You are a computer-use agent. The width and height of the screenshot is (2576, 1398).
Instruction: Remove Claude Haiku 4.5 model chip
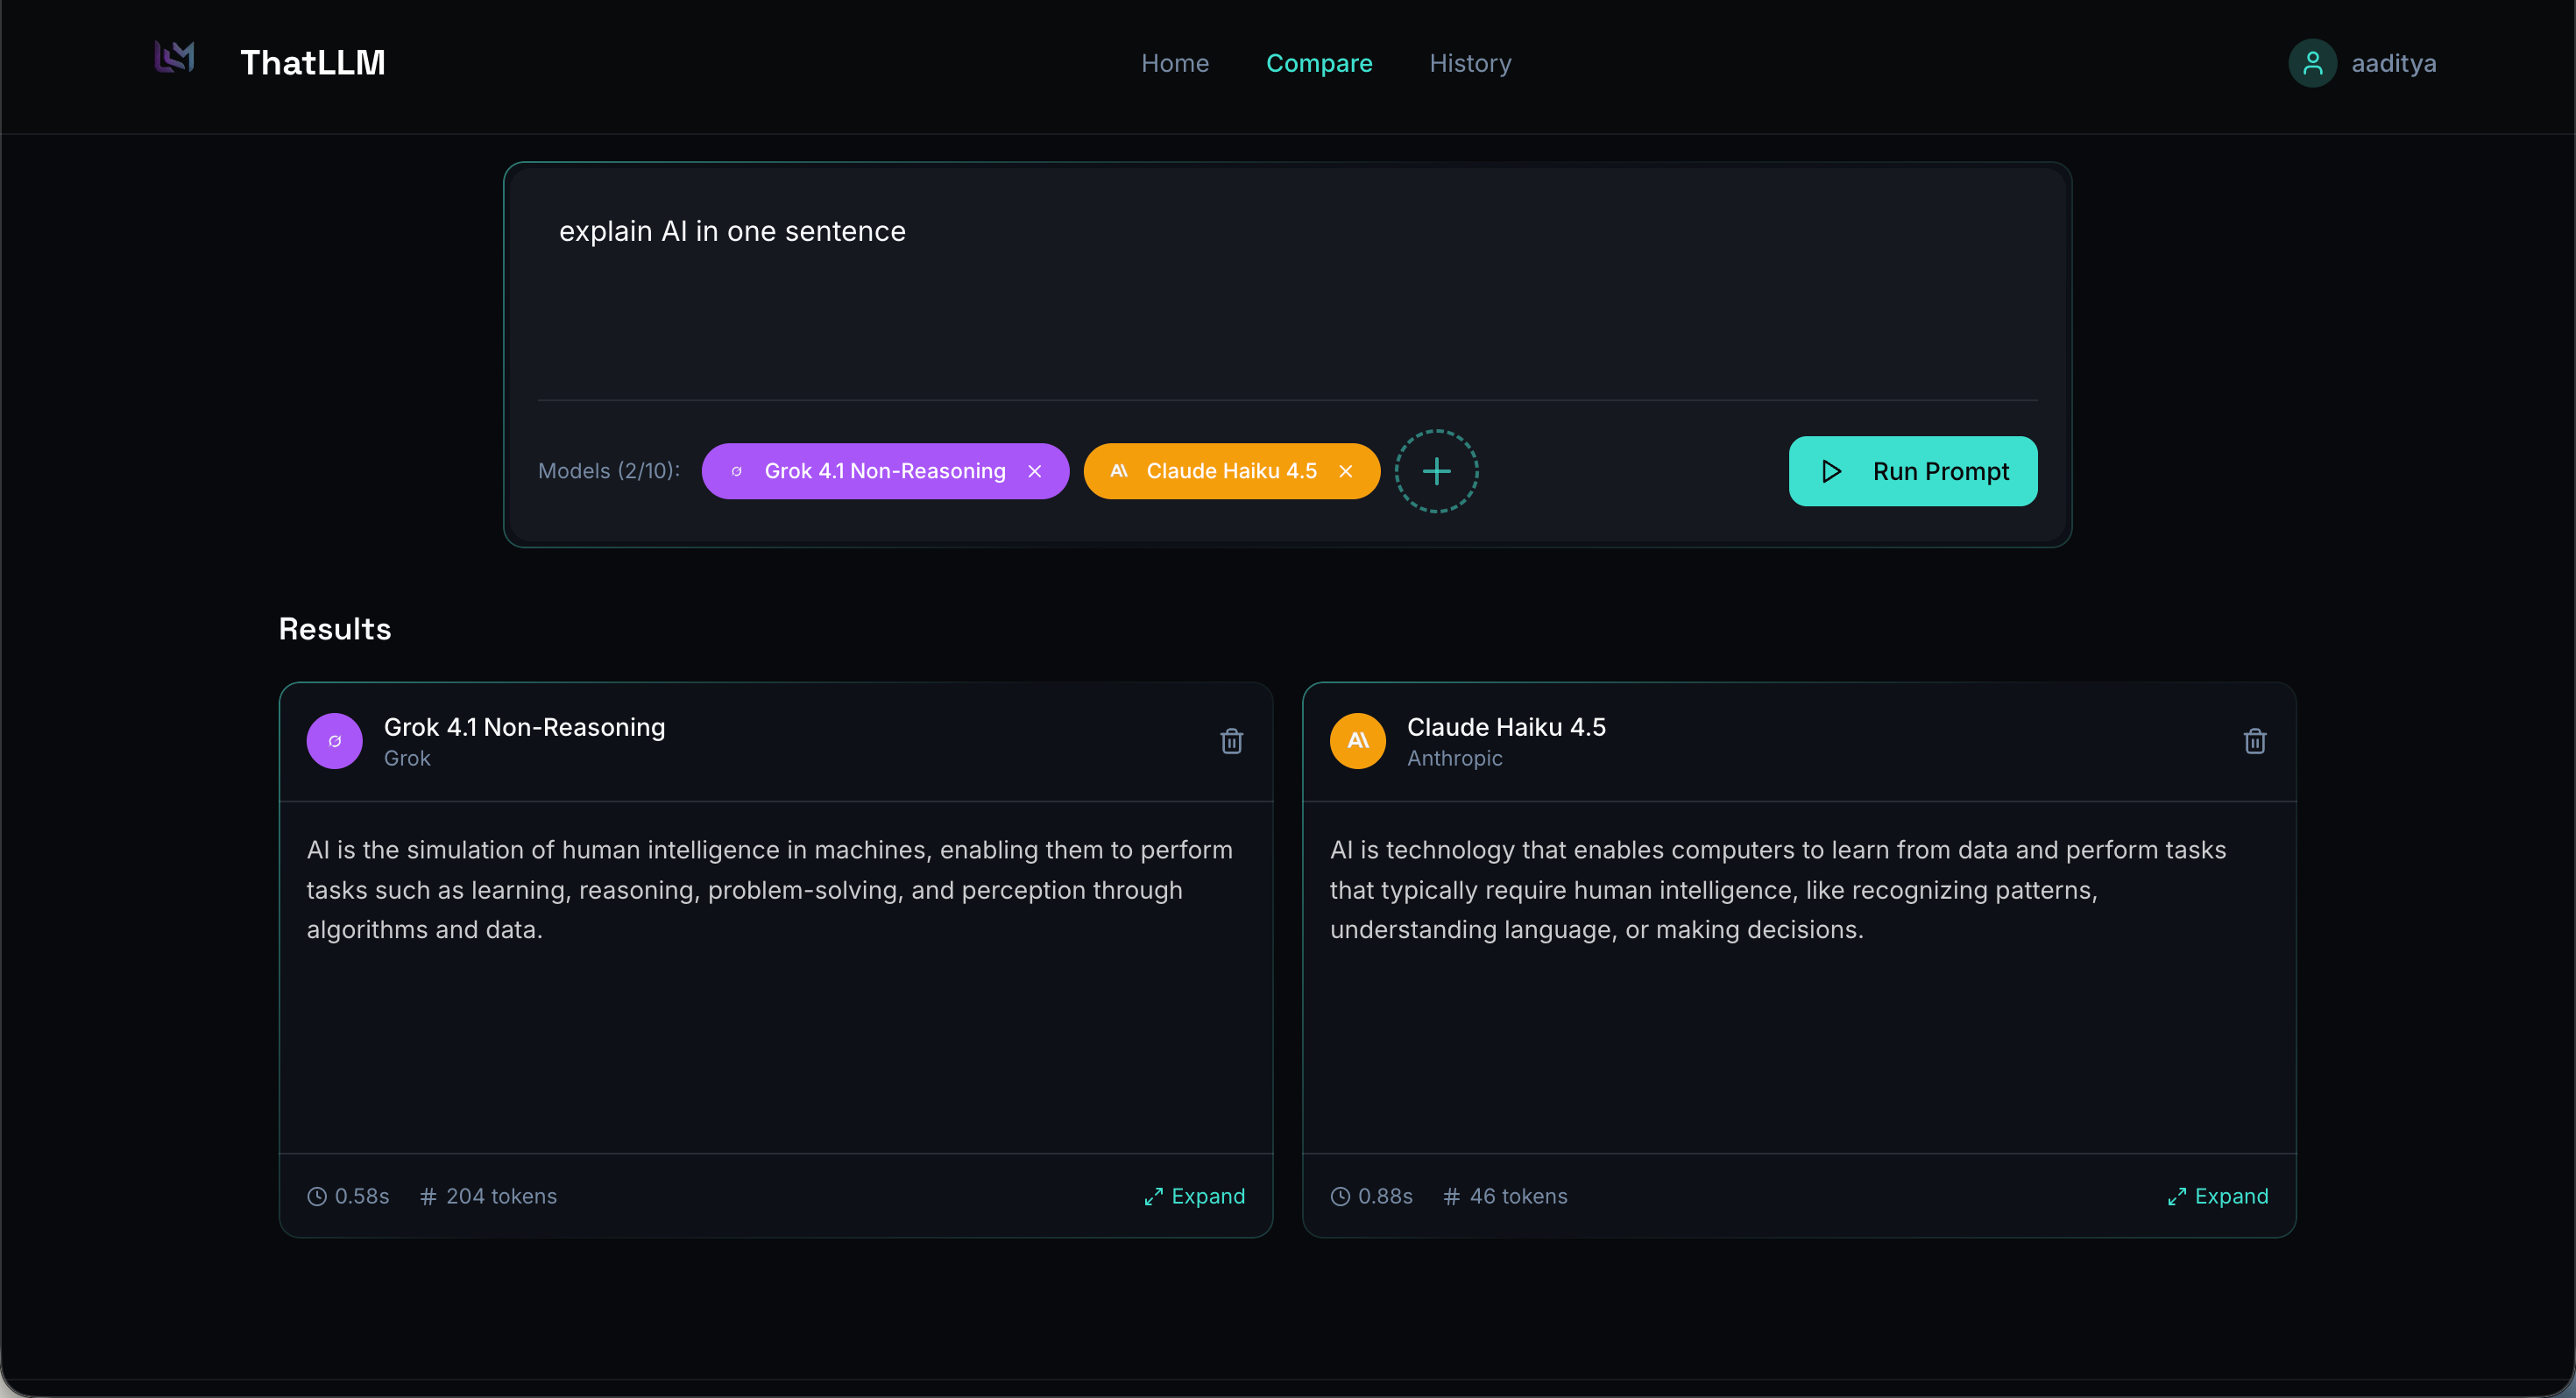tap(1345, 471)
